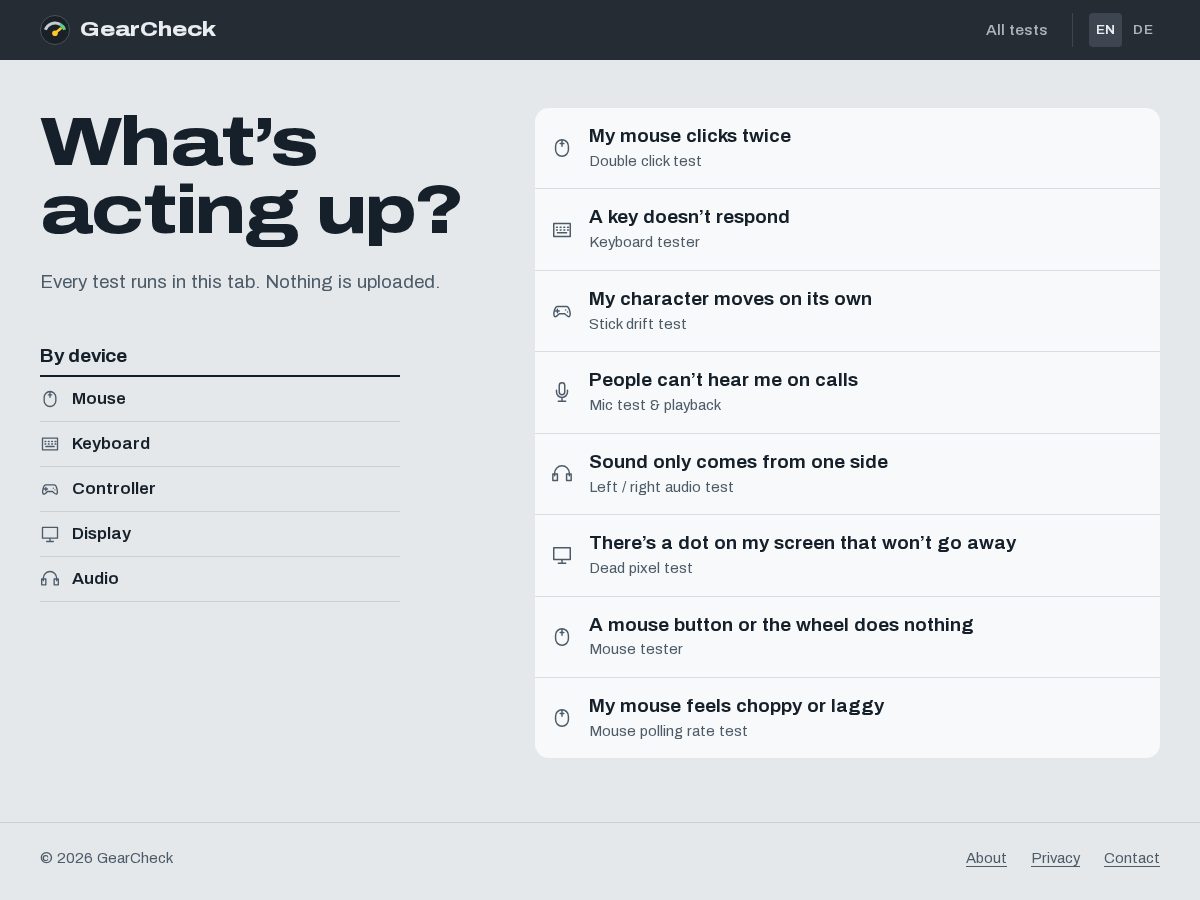Click the mouse icon beside Double click test
This screenshot has height=900, width=1200.
point(562,148)
